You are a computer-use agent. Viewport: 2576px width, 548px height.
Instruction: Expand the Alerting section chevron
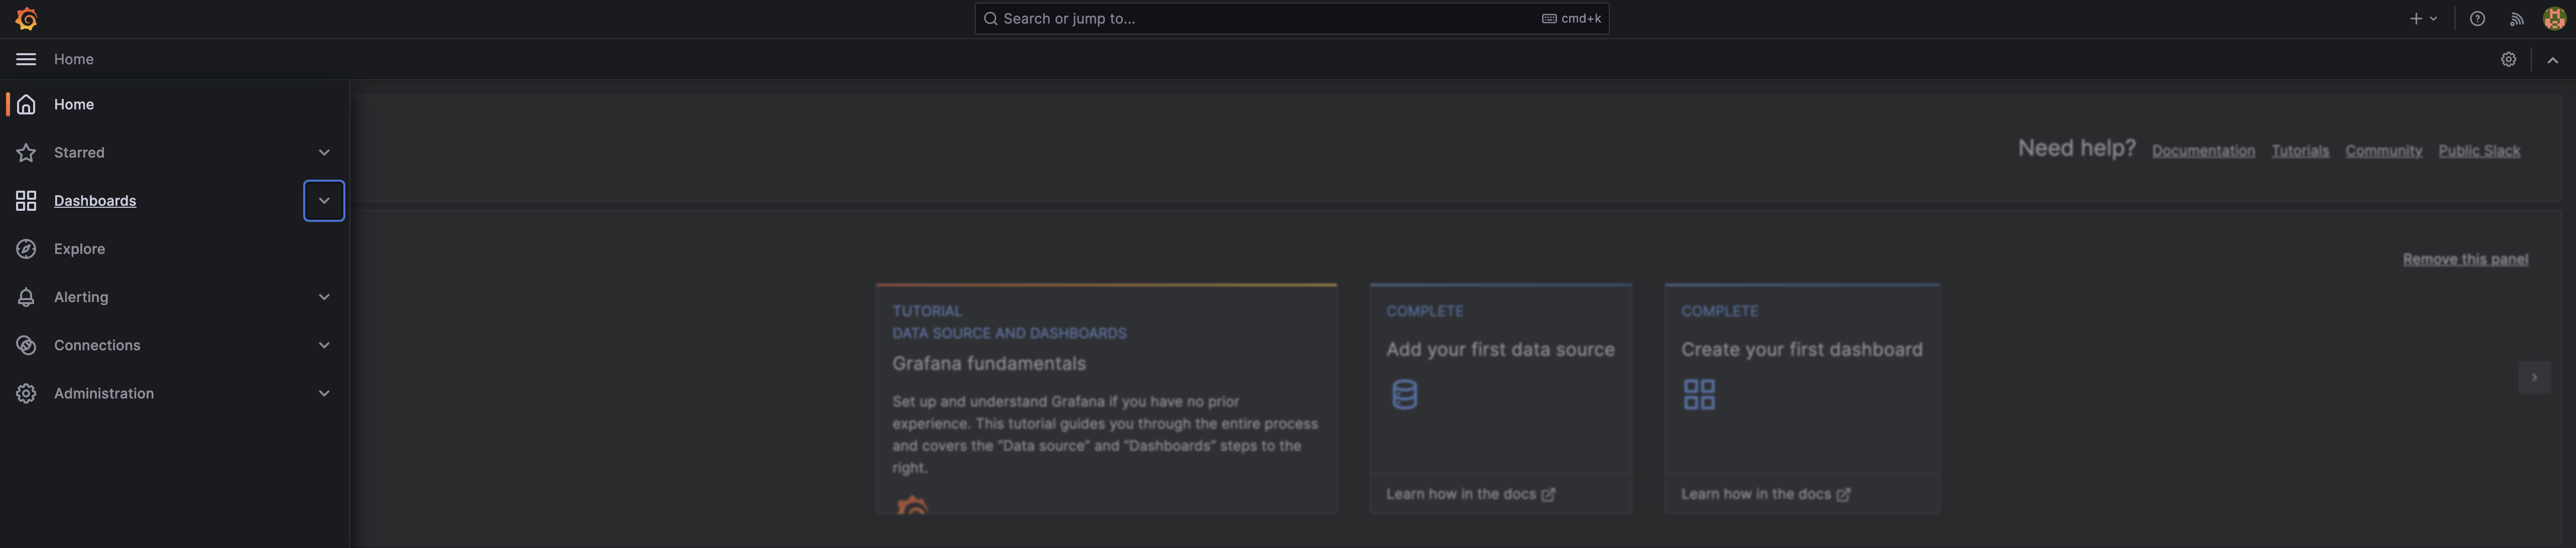pyautogui.click(x=324, y=297)
